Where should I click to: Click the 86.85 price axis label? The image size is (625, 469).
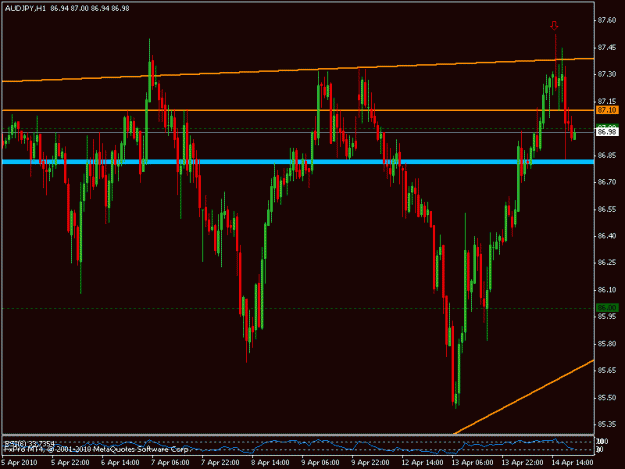coord(607,155)
